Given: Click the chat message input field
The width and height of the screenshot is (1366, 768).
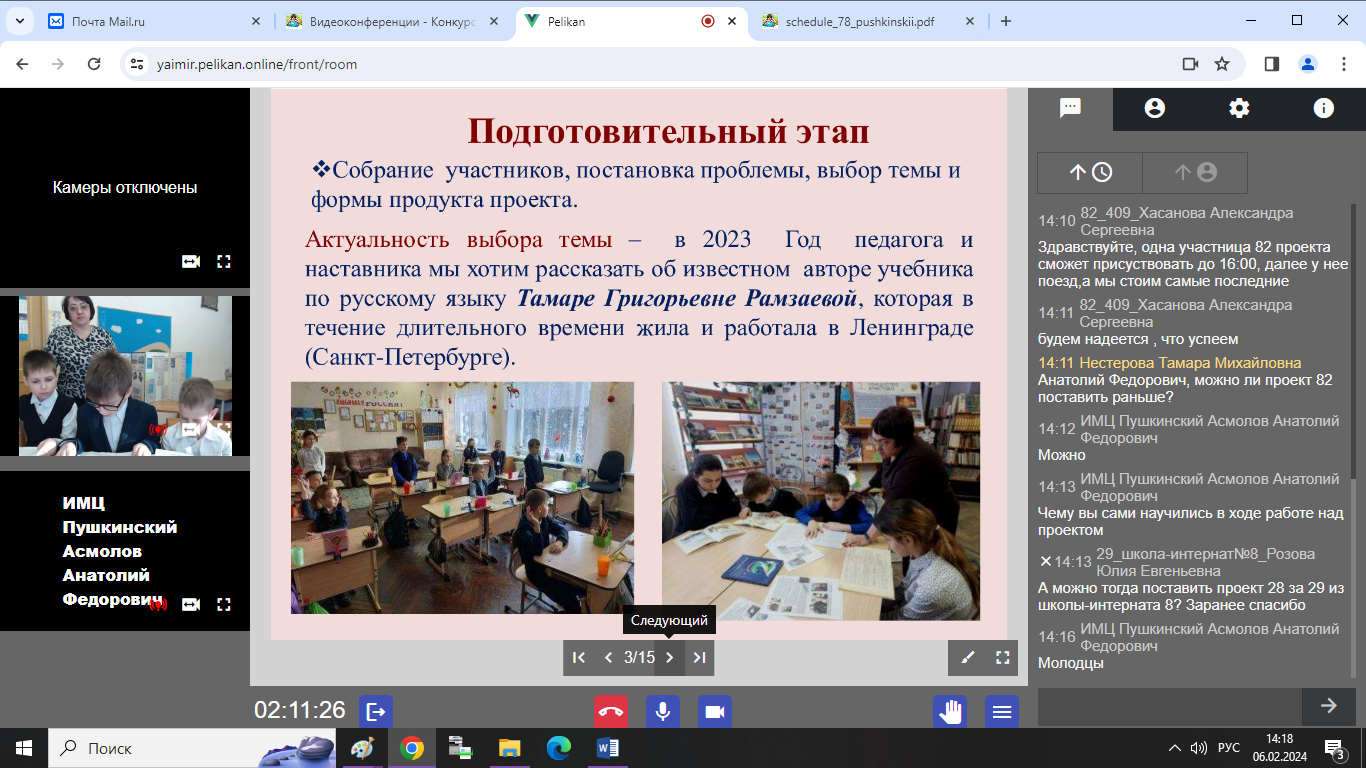Looking at the screenshot, I should (1170, 706).
